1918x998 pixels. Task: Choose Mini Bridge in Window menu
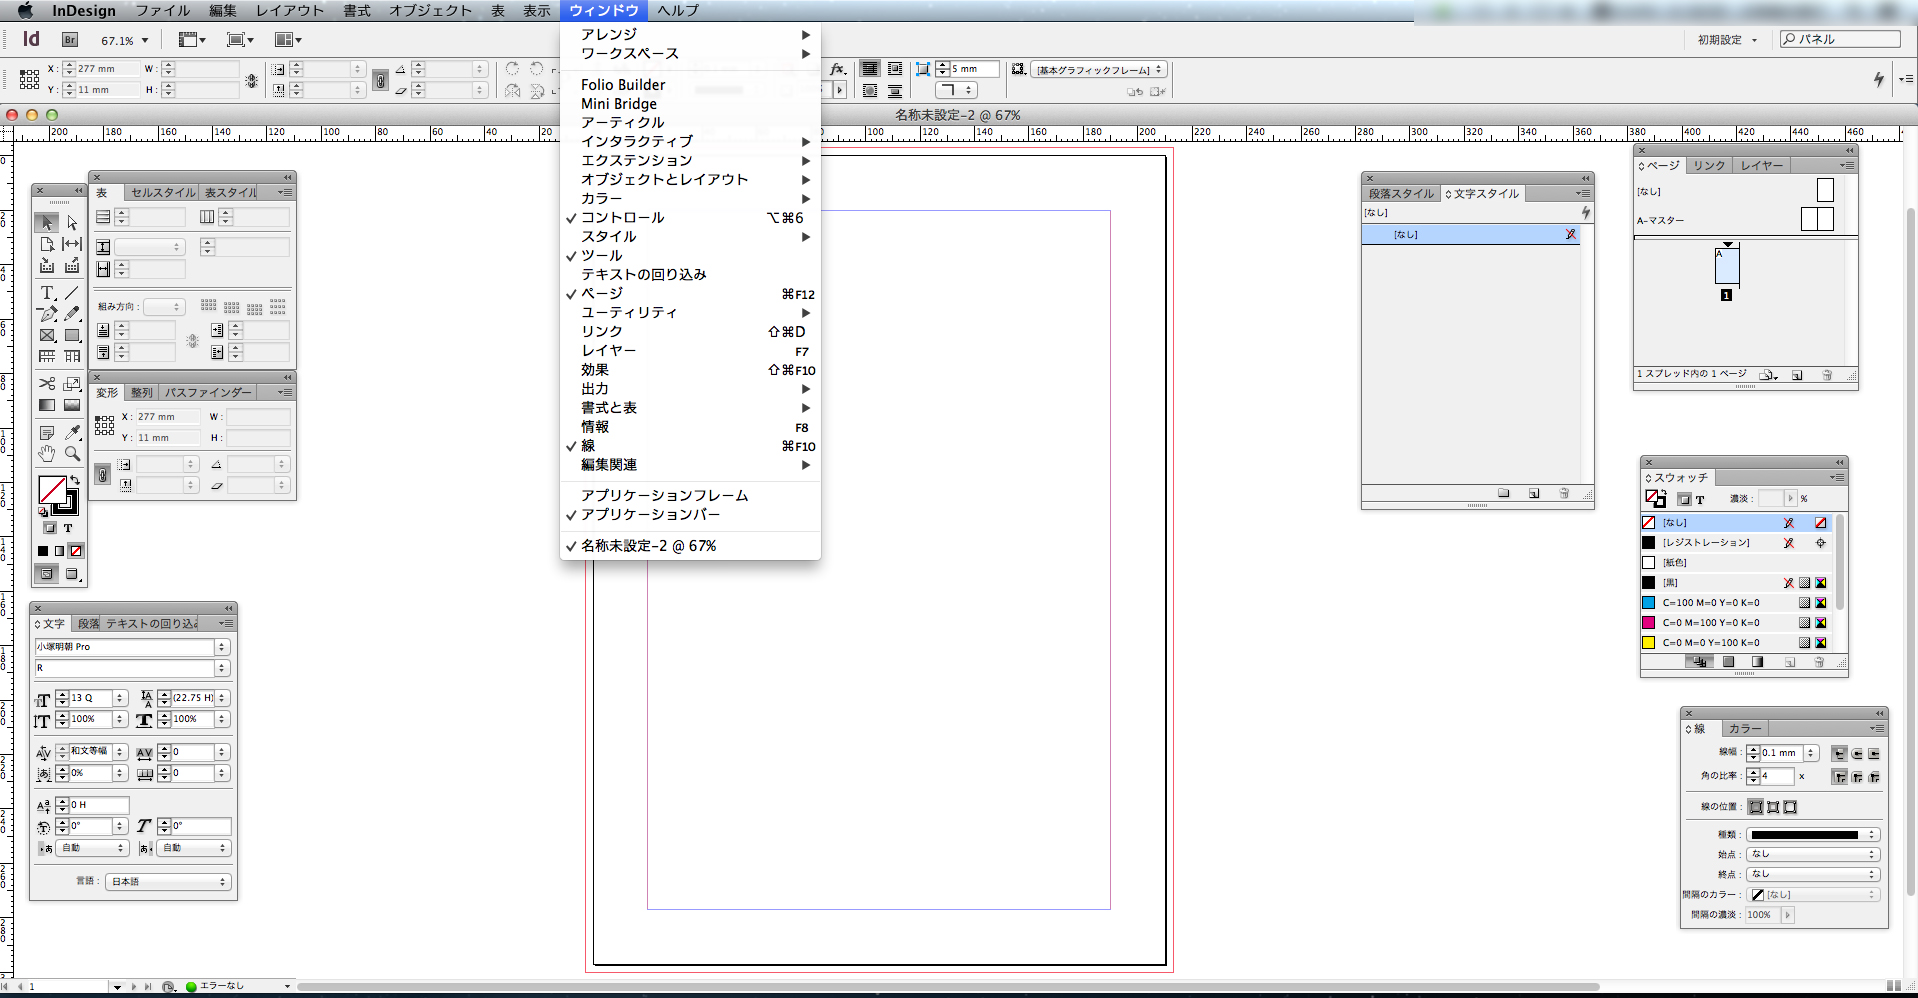[690, 104]
